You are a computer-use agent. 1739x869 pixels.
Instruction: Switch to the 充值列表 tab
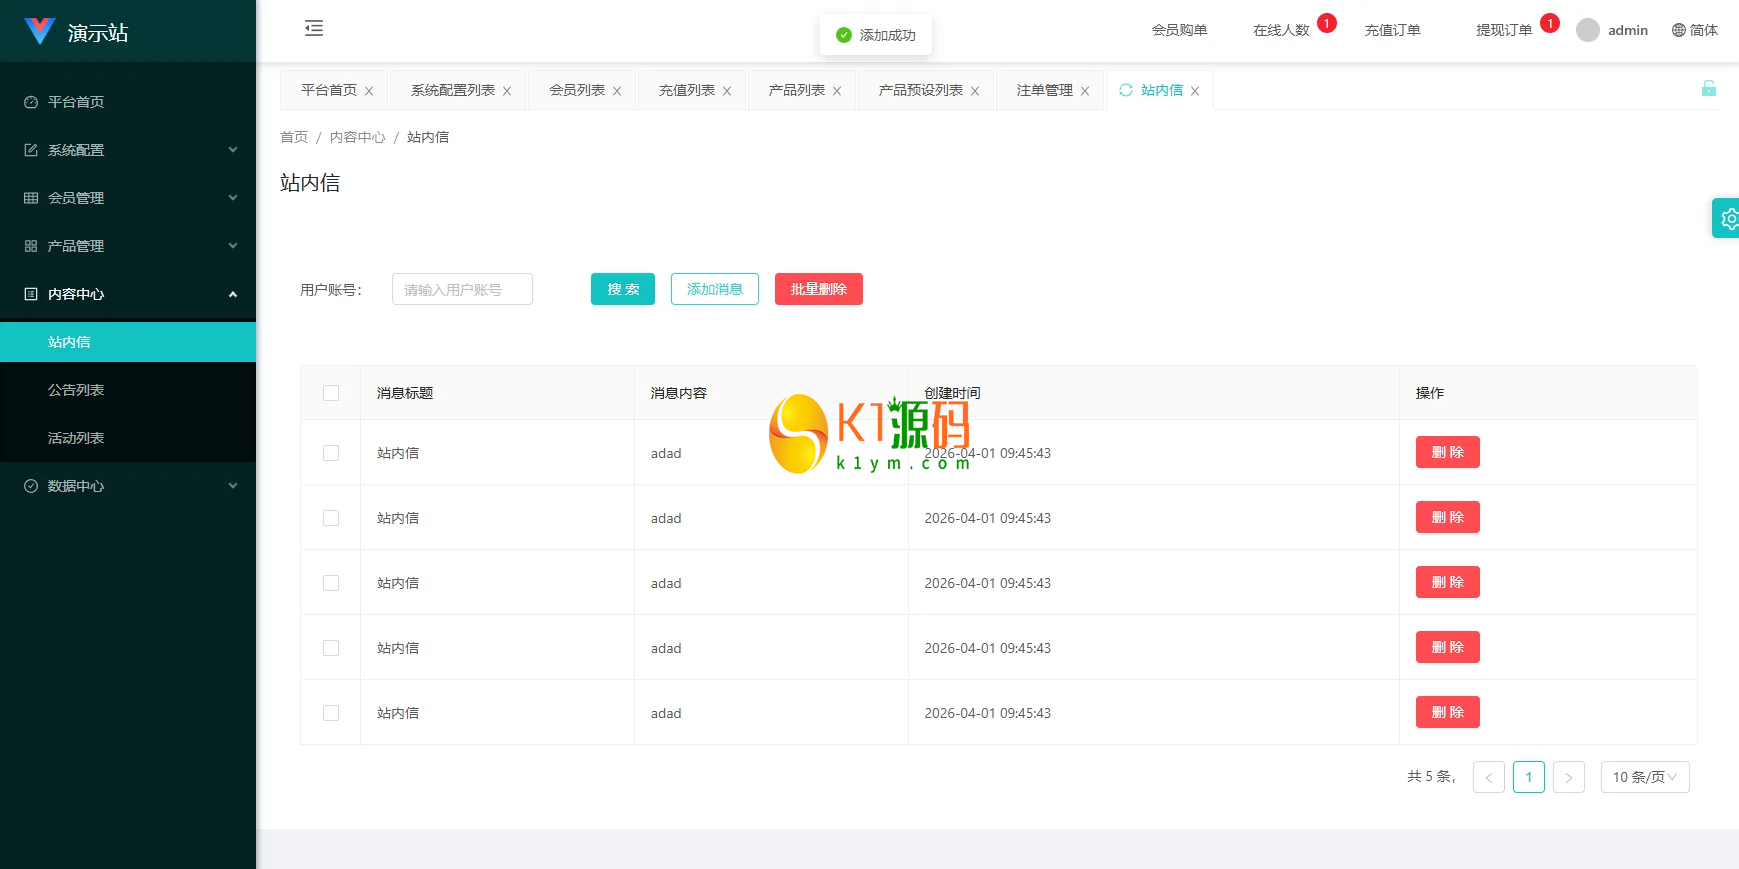tap(687, 90)
